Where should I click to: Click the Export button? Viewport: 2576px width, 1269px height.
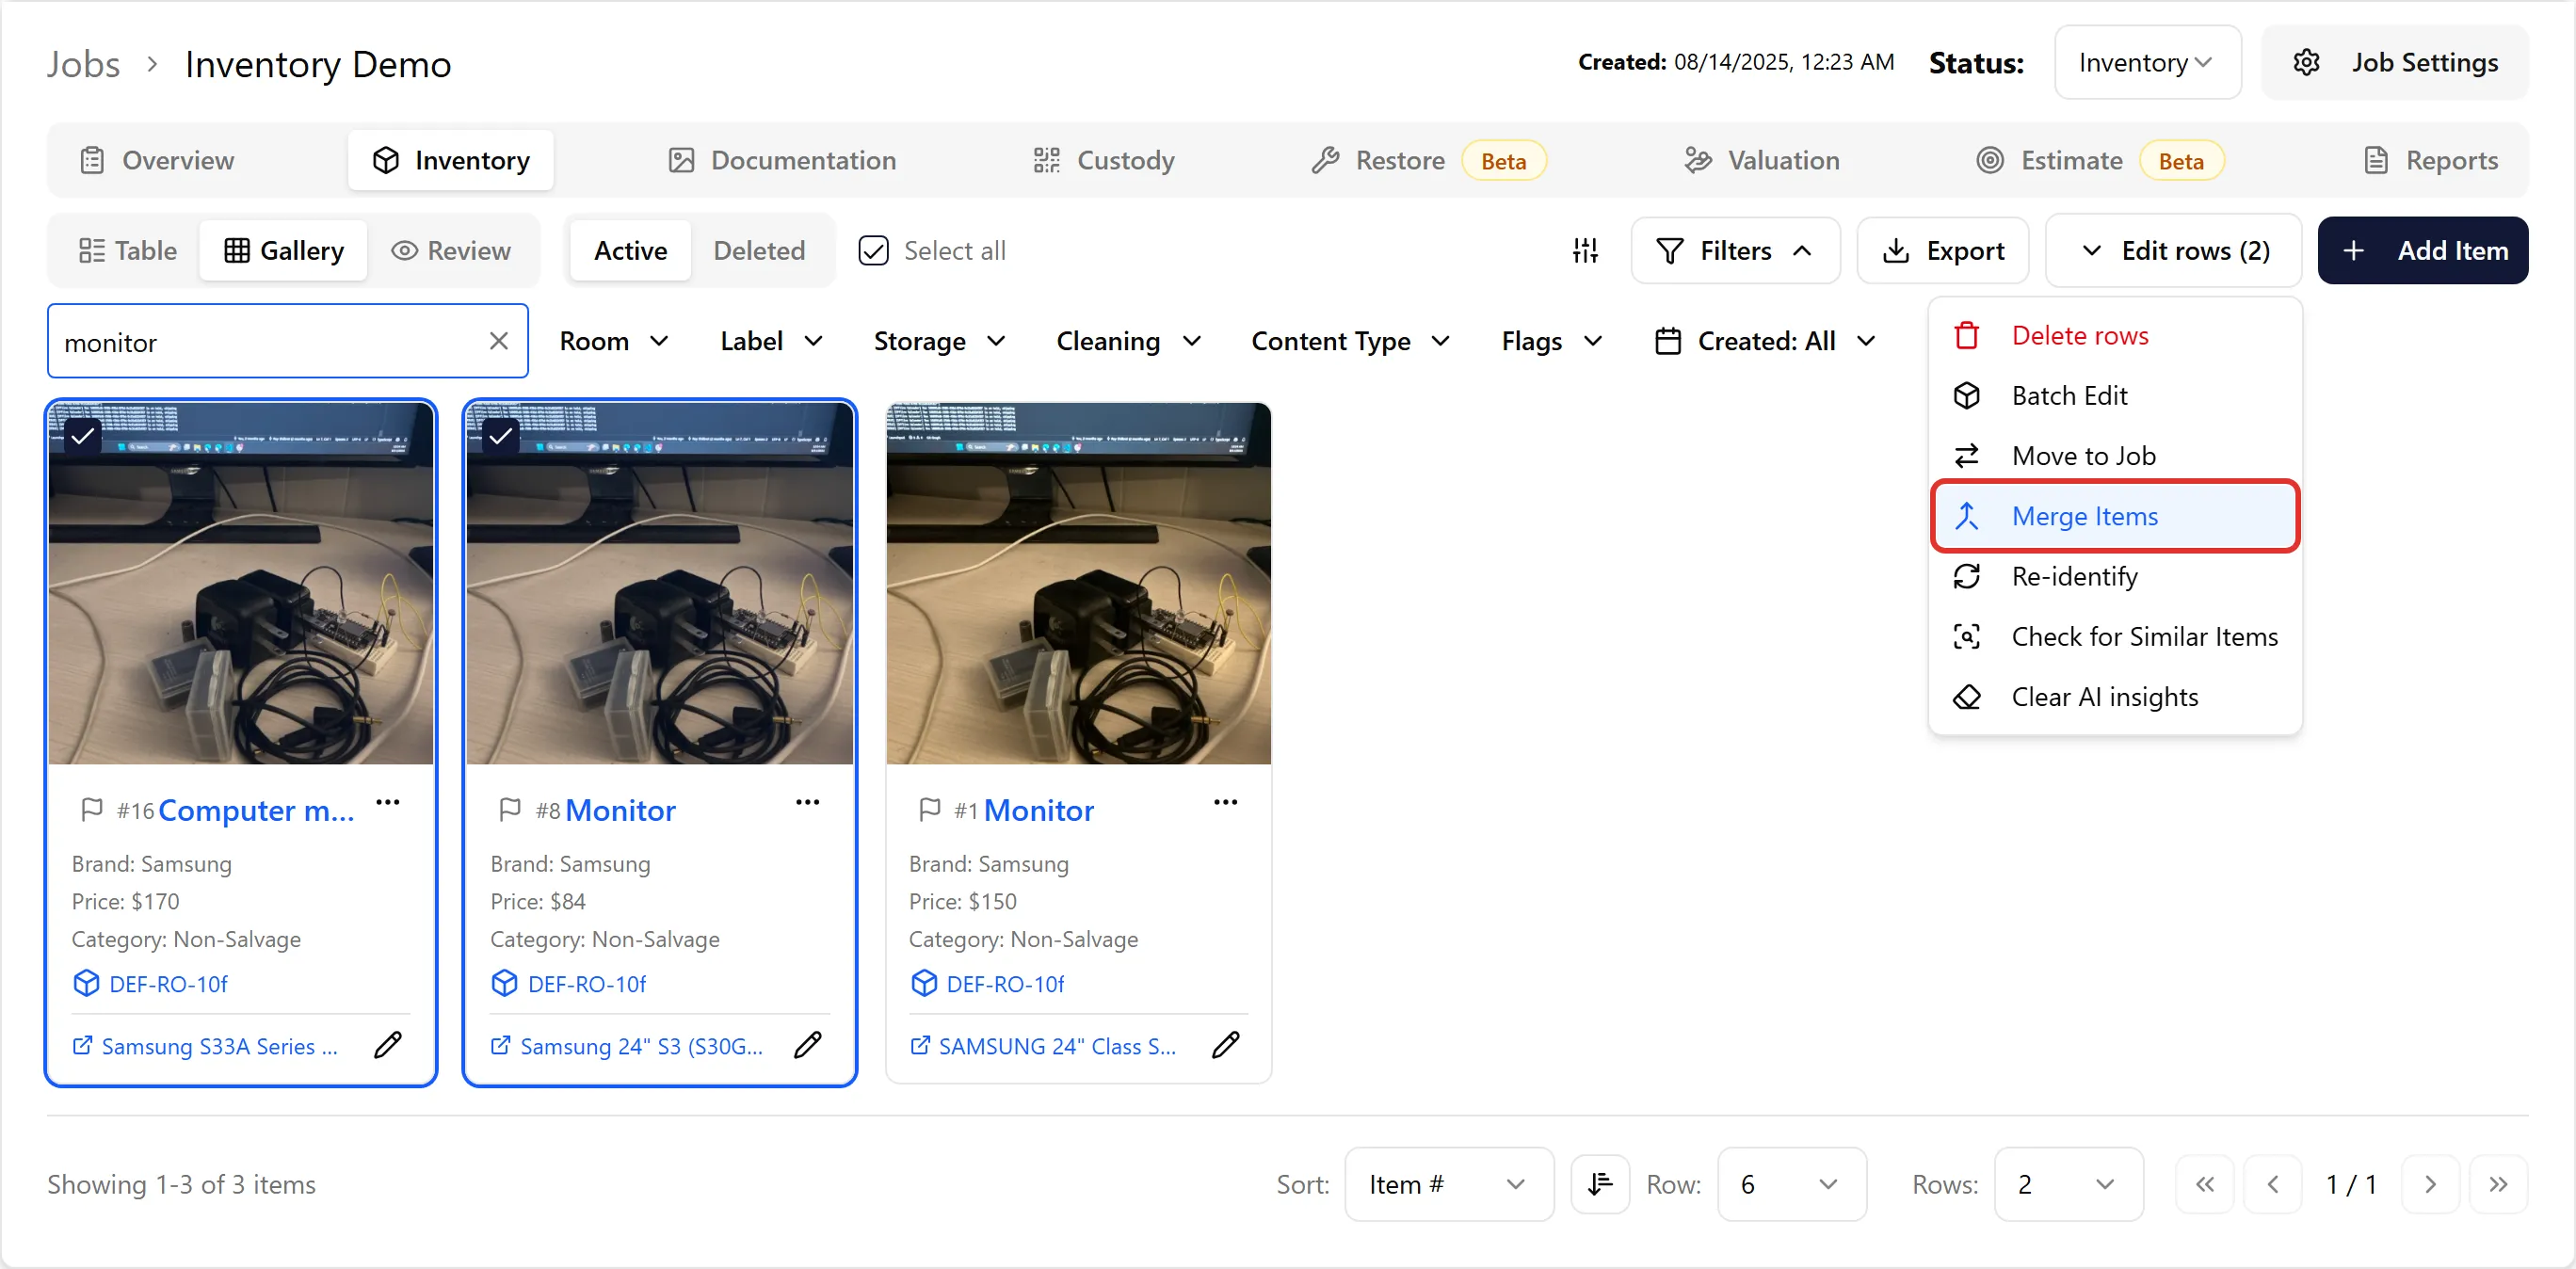click(x=1943, y=250)
